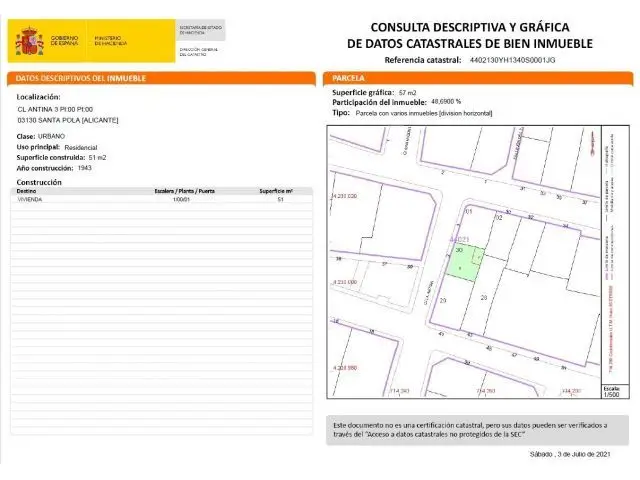This screenshot has height=480, width=640.
Task: Click the 'CONSULTA DESCRIPTIVA Y GRÁFICA' title line
Action: click(470, 27)
